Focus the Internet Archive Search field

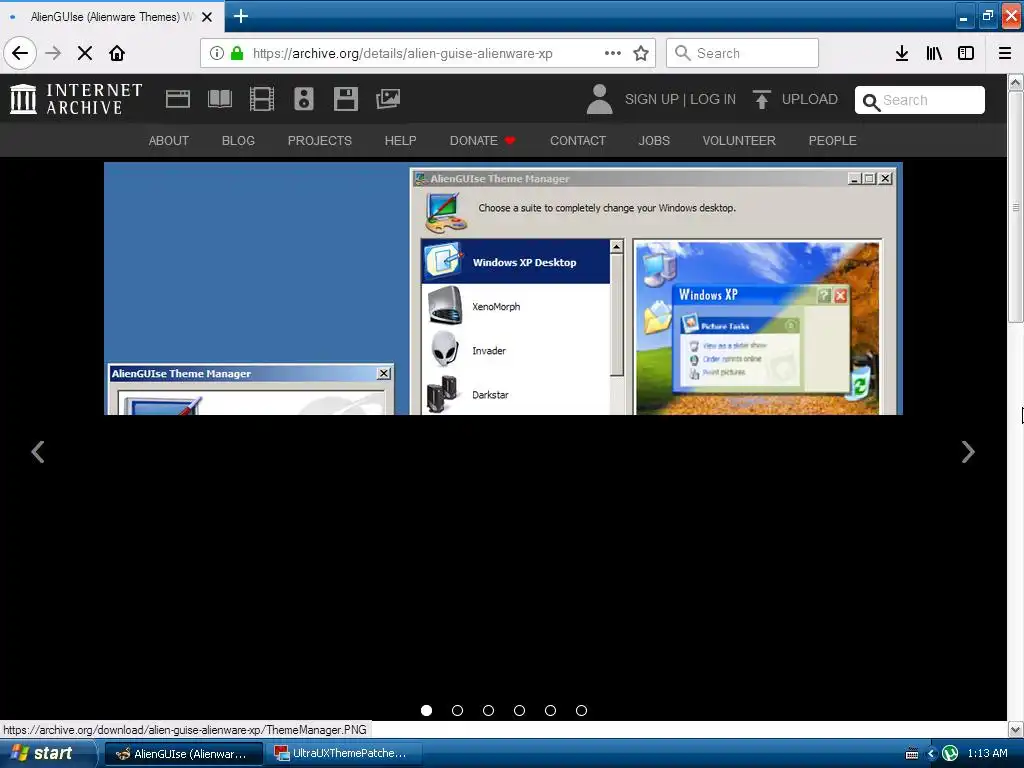[x=920, y=100]
